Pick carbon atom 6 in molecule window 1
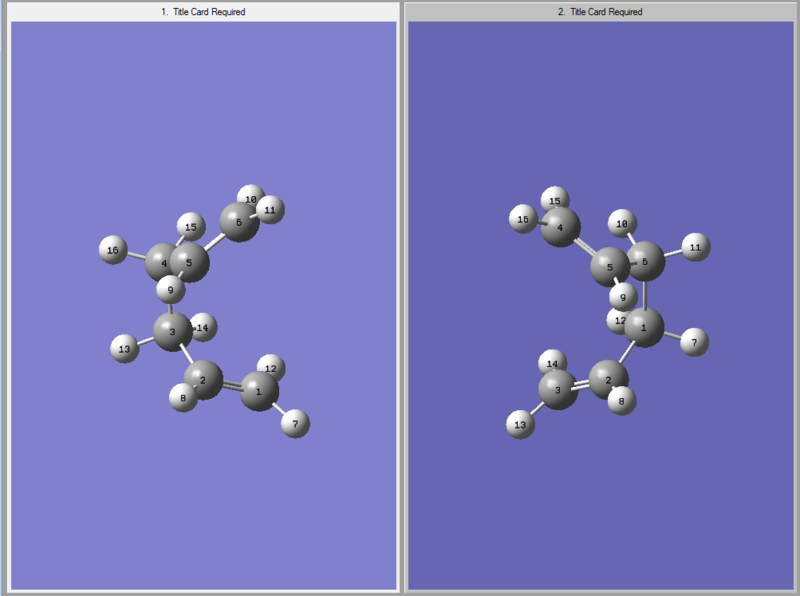800x596 pixels. (239, 222)
